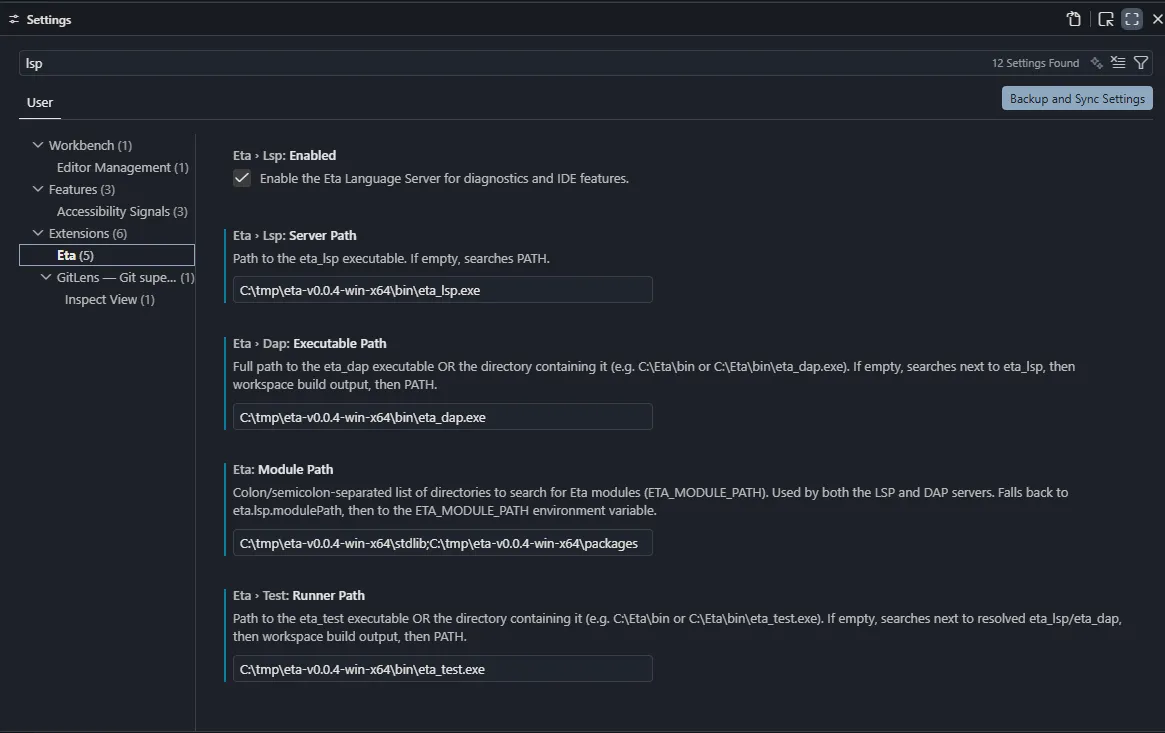
Task: Uncheck Eta Lsp Enabled checkbox
Action: [x=241, y=178]
